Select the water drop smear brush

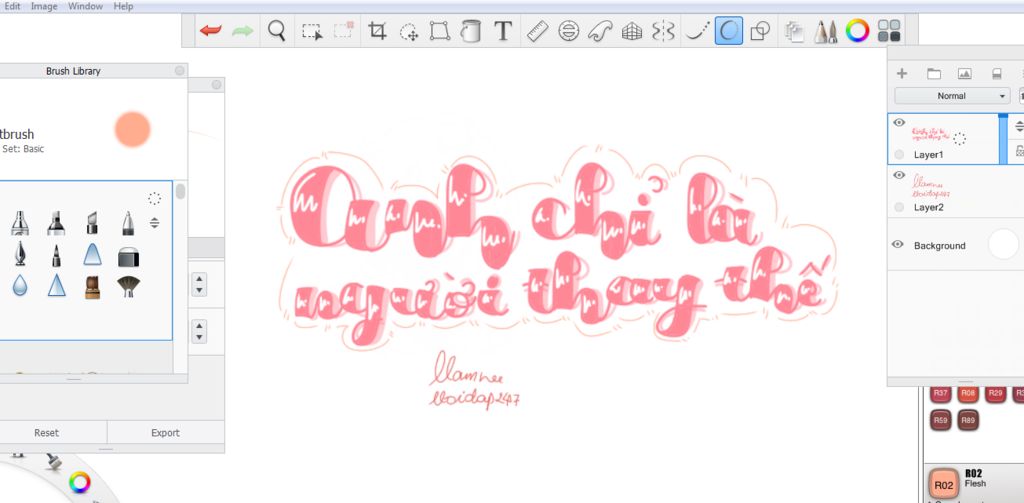pyautogui.click(x=20, y=285)
